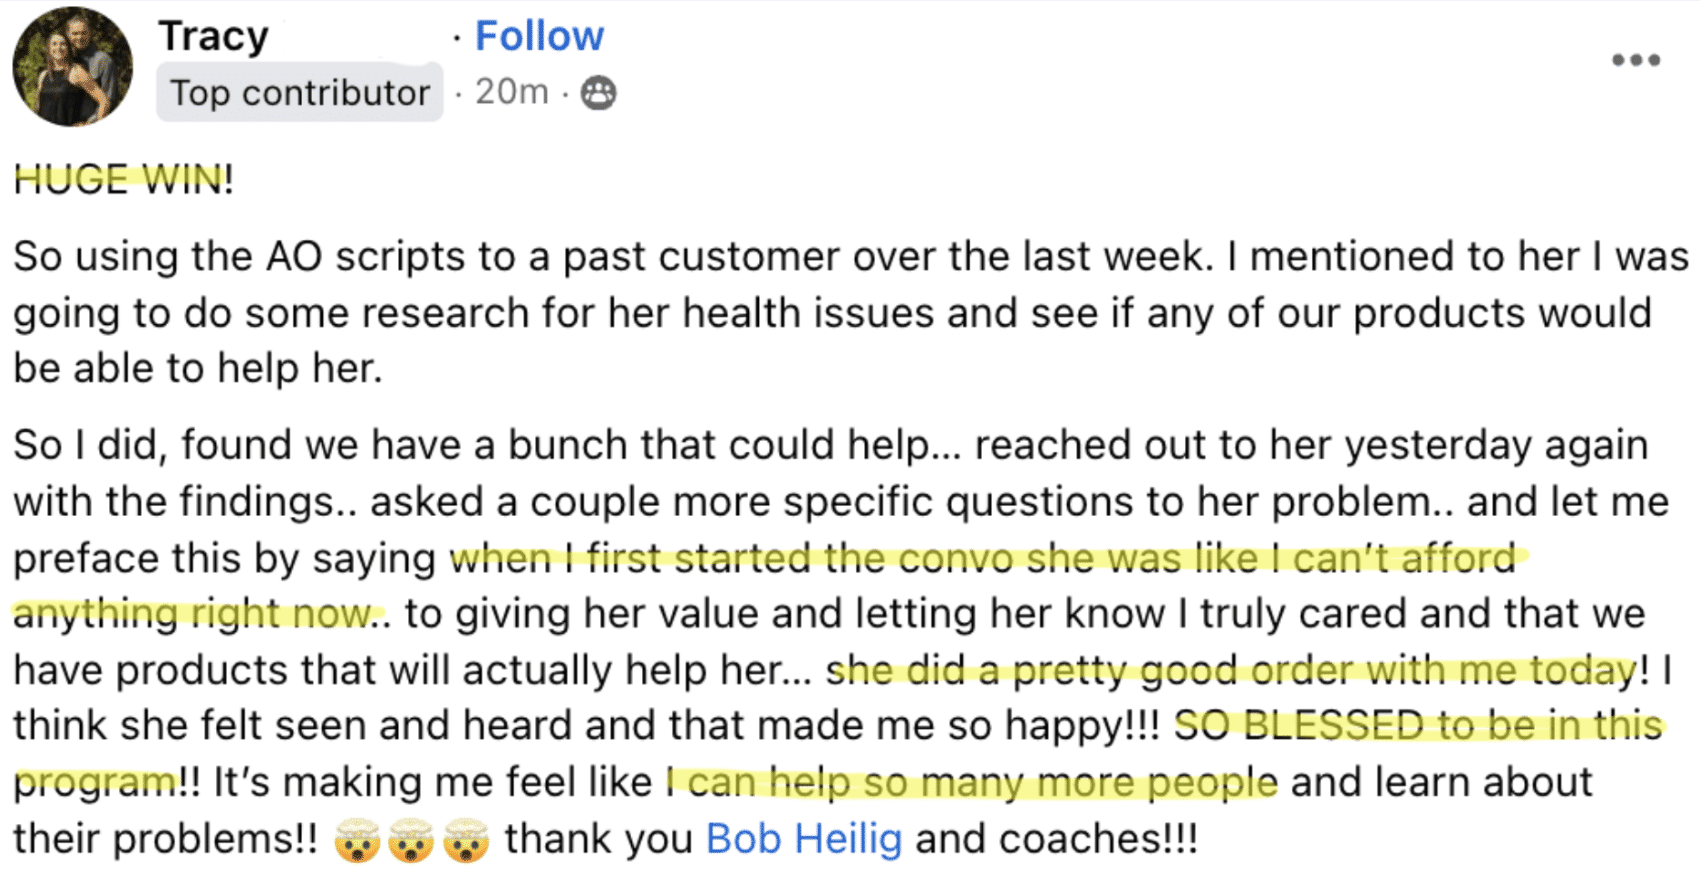Follow Tracy using the Follow link
1700x872 pixels.
tap(539, 37)
